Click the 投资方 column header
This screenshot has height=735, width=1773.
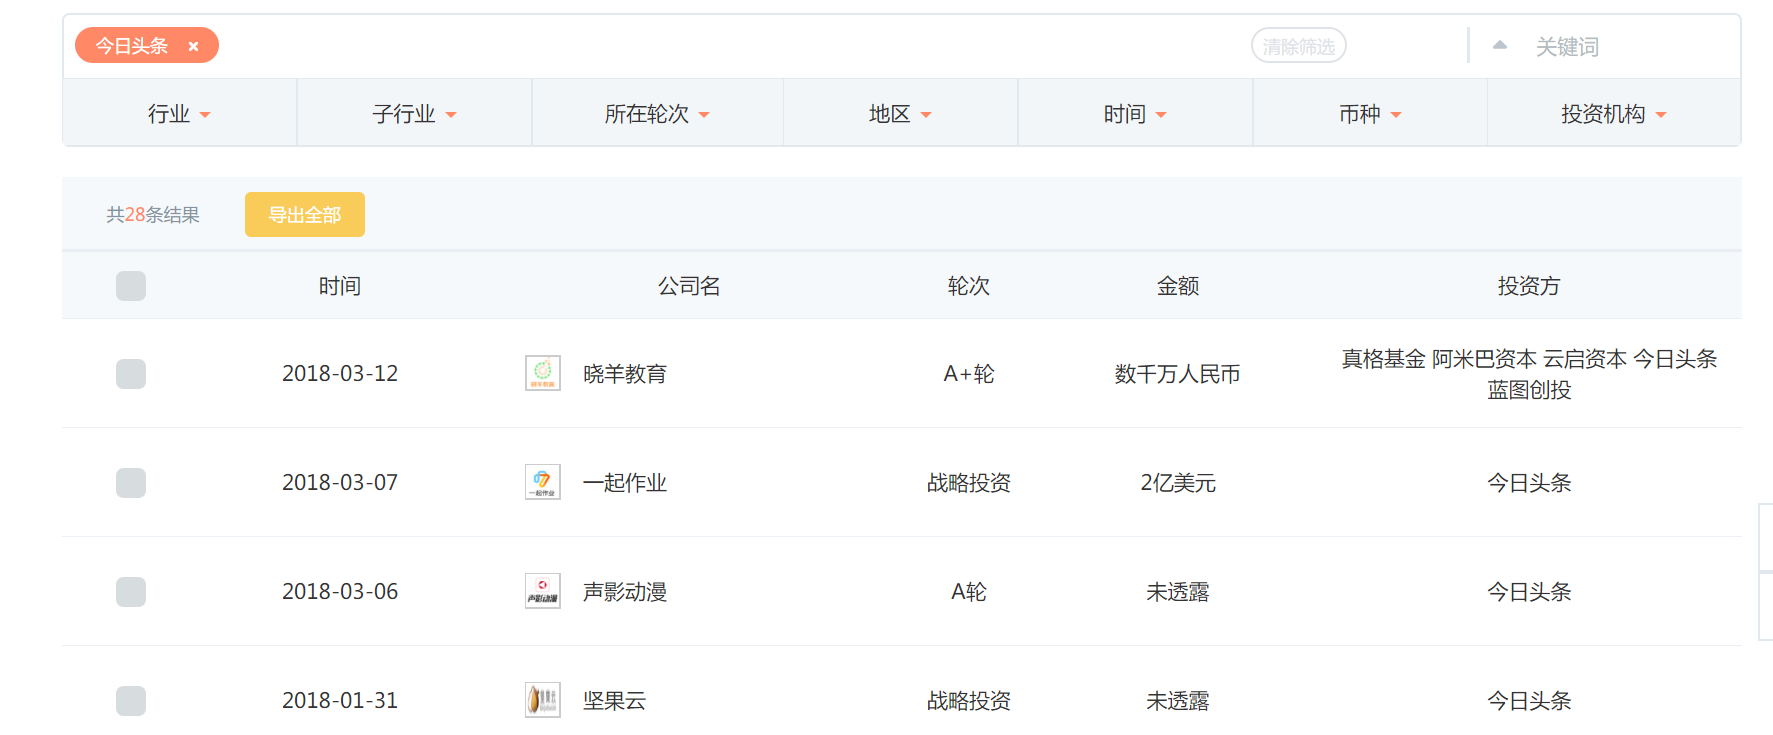pyautogui.click(x=1529, y=286)
